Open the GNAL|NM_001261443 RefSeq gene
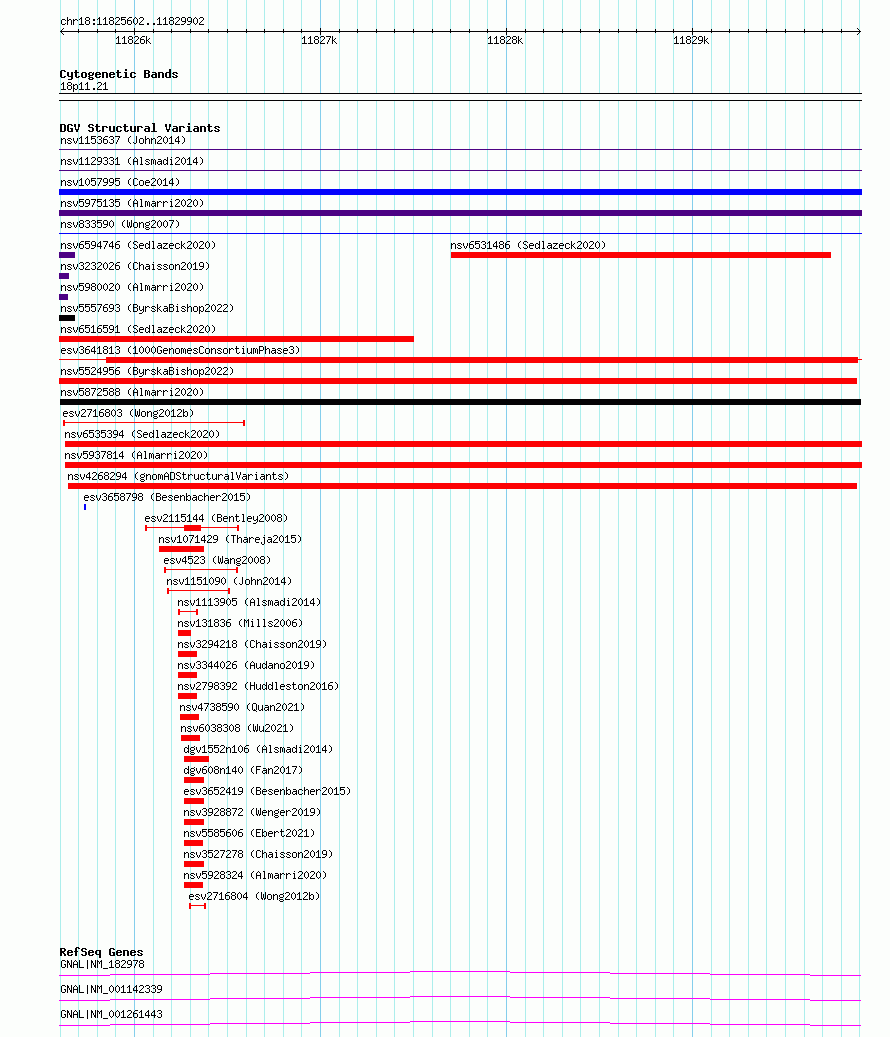Image resolution: width=890 pixels, height=1037 pixels. (111, 1015)
